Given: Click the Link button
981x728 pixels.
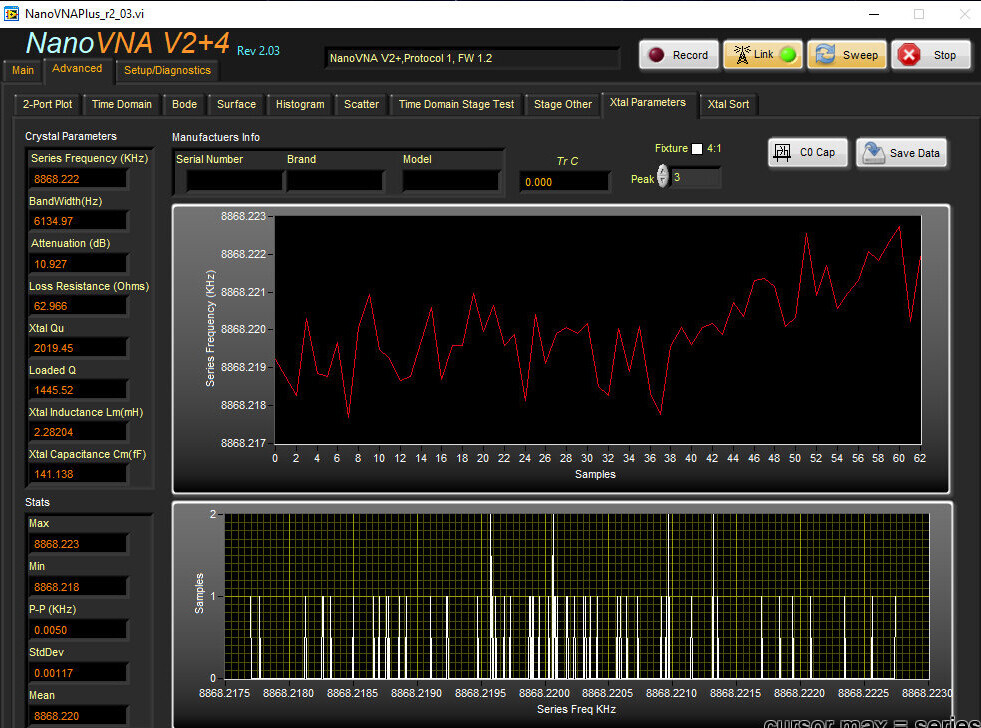Looking at the screenshot, I should pos(763,55).
